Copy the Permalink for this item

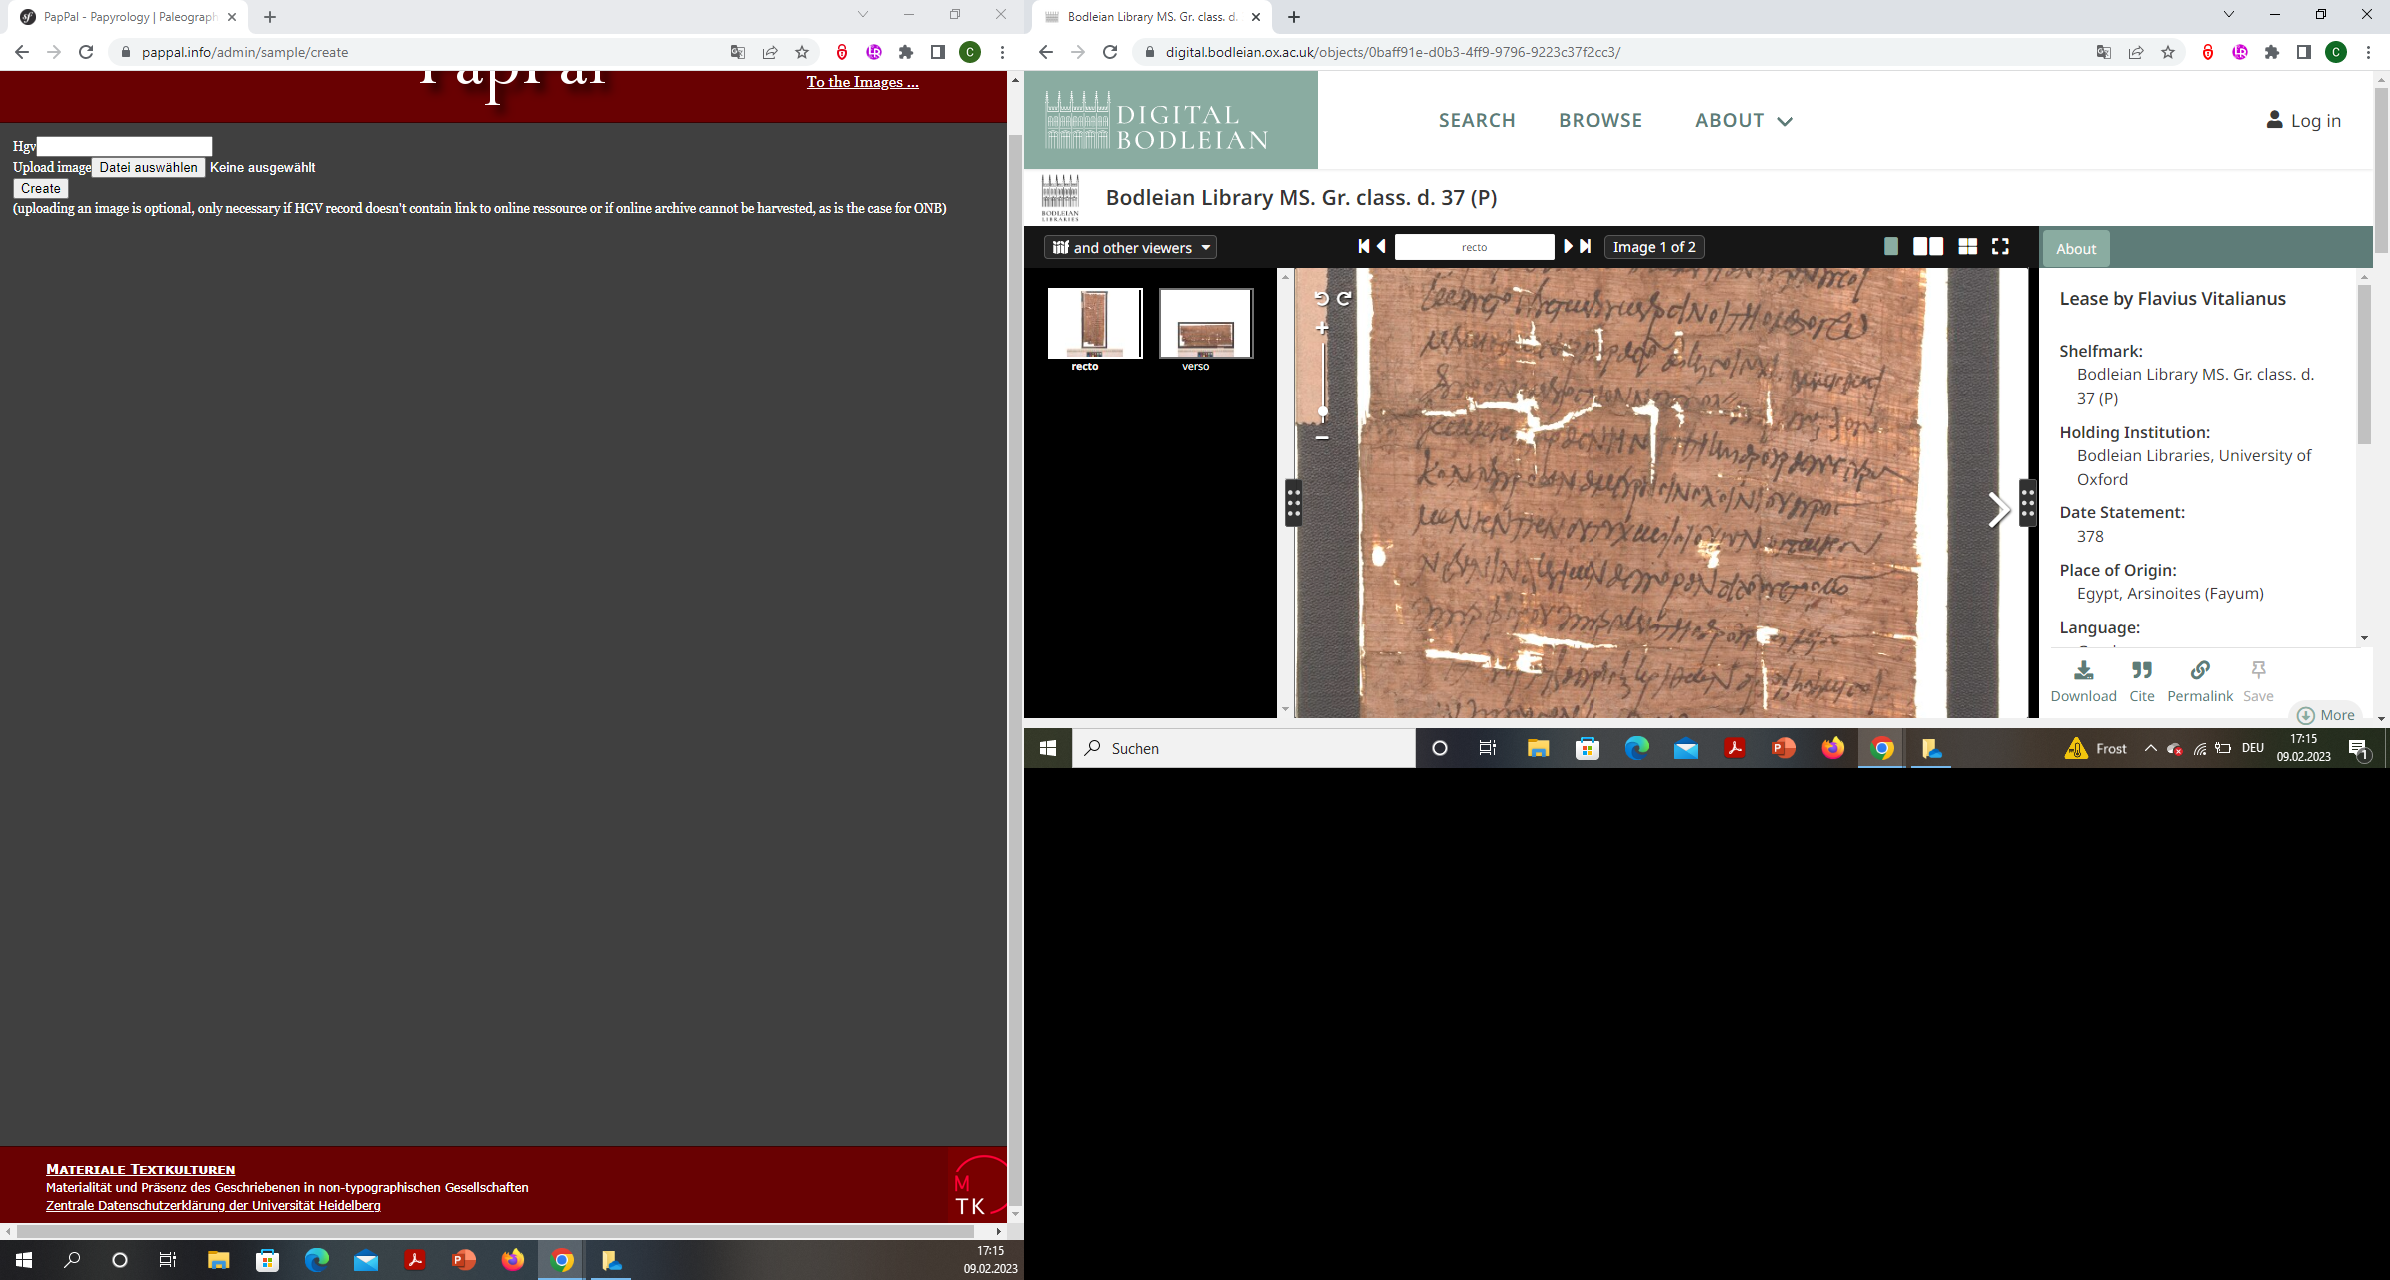(2200, 681)
